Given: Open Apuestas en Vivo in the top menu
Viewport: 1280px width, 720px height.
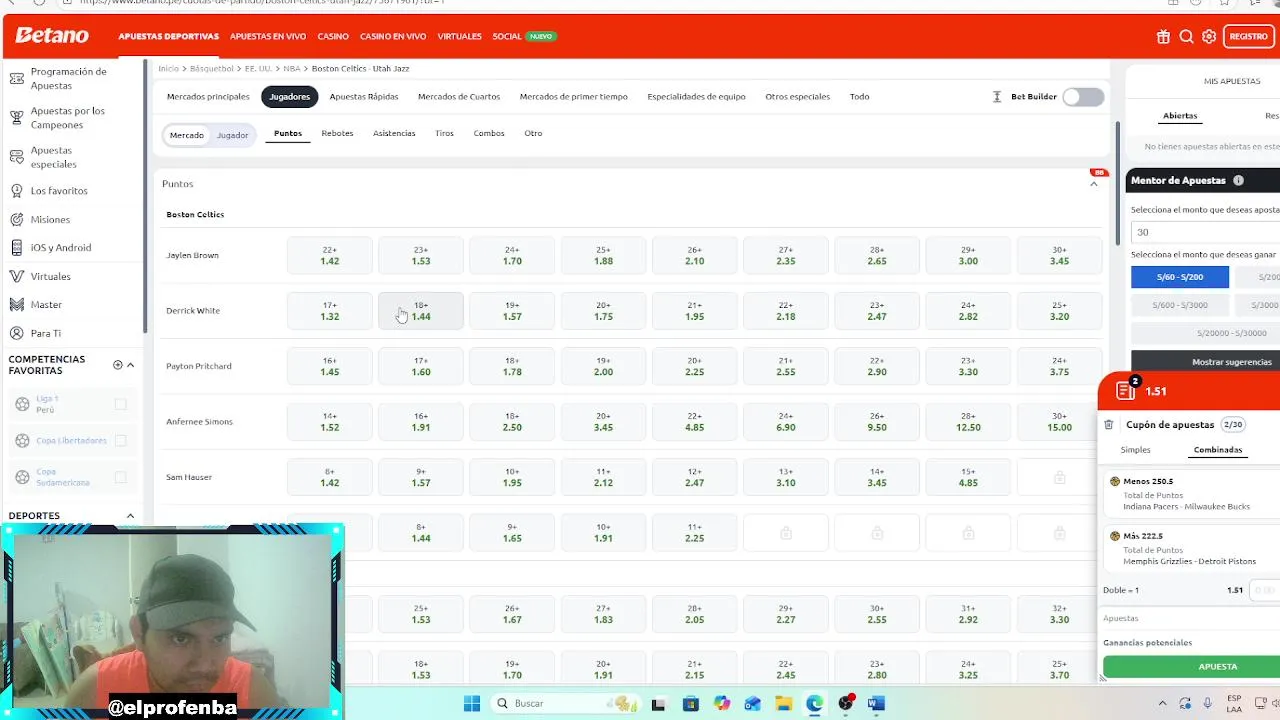Looking at the screenshot, I should pos(268,36).
